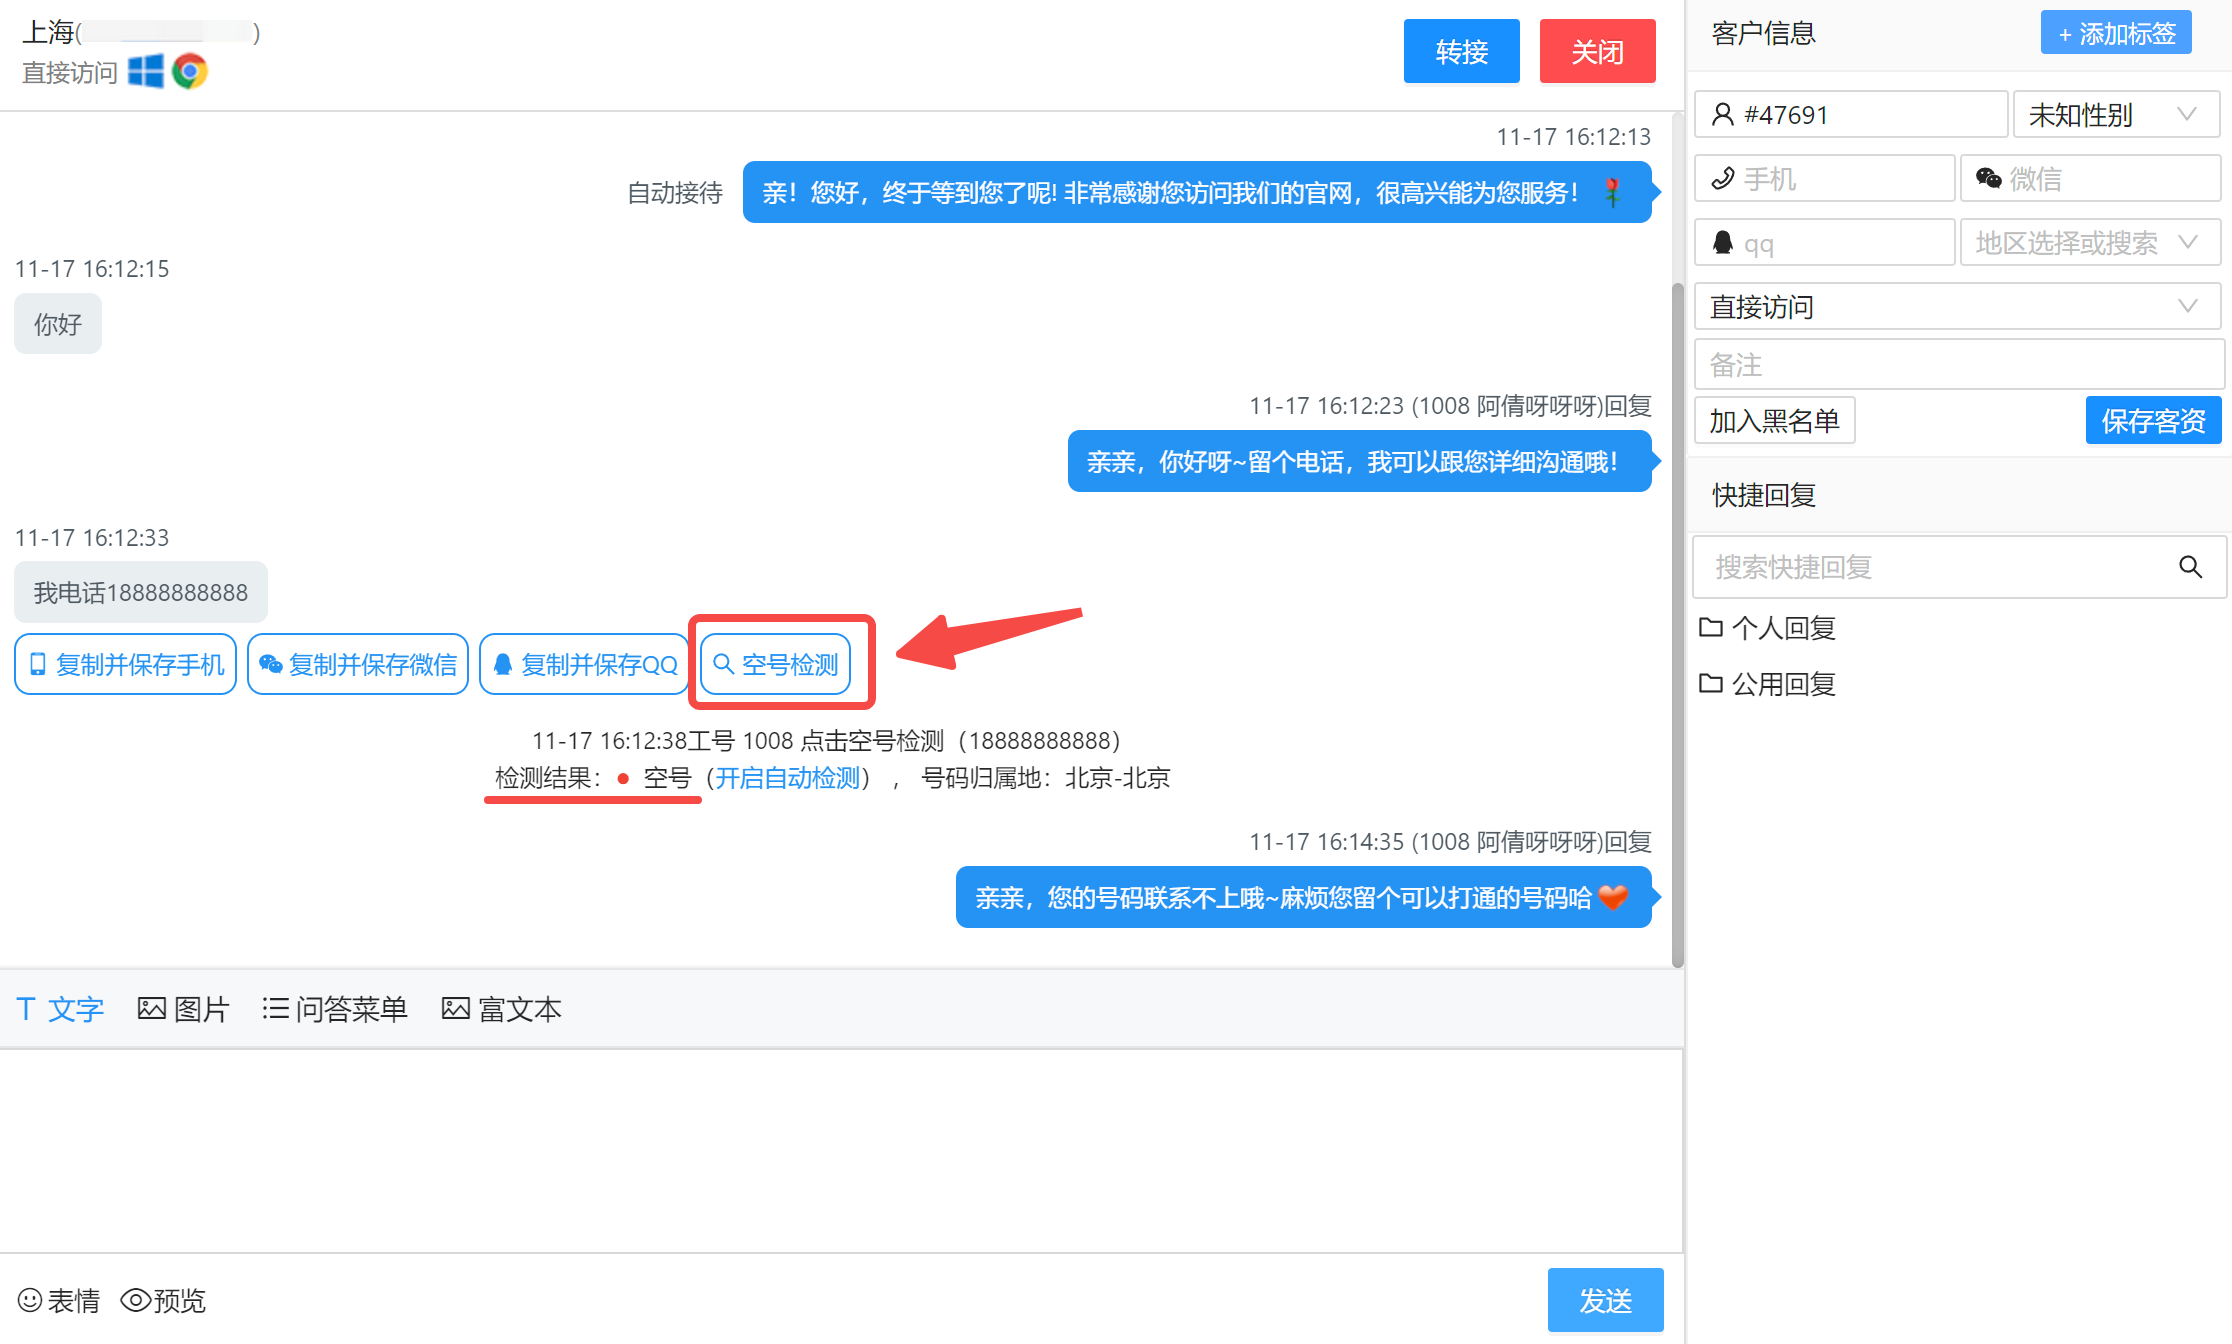The image size is (2232, 1344).
Task: Click the 空号检测 search button
Action: click(x=776, y=664)
